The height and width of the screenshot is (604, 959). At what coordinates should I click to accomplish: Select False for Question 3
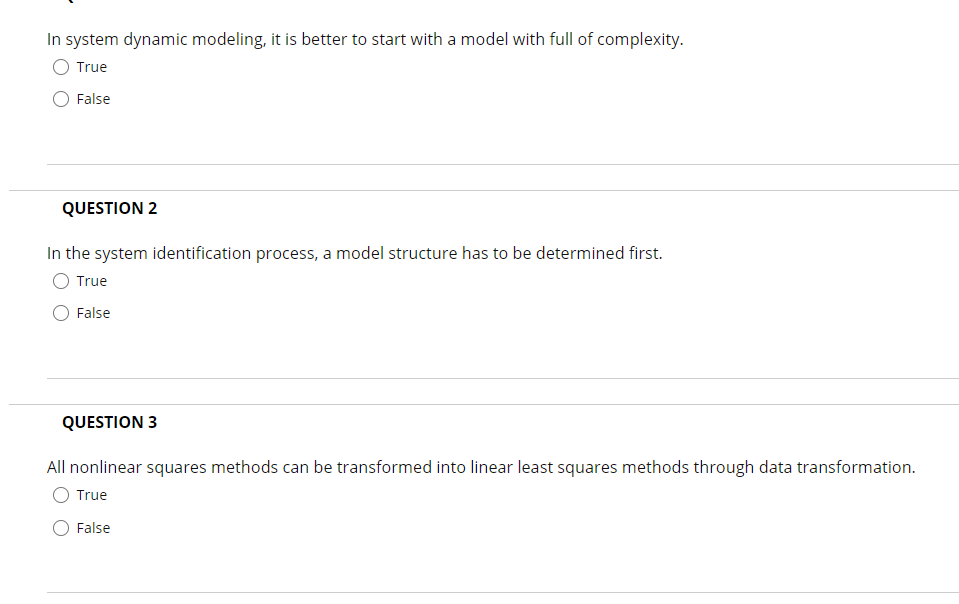(x=61, y=528)
